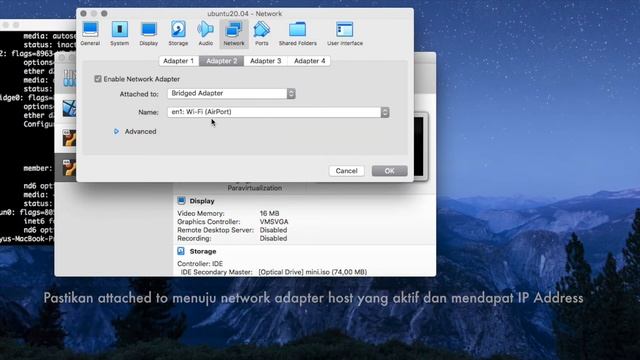
Task: Open the Display settings section
Action: tap(149, 33)
